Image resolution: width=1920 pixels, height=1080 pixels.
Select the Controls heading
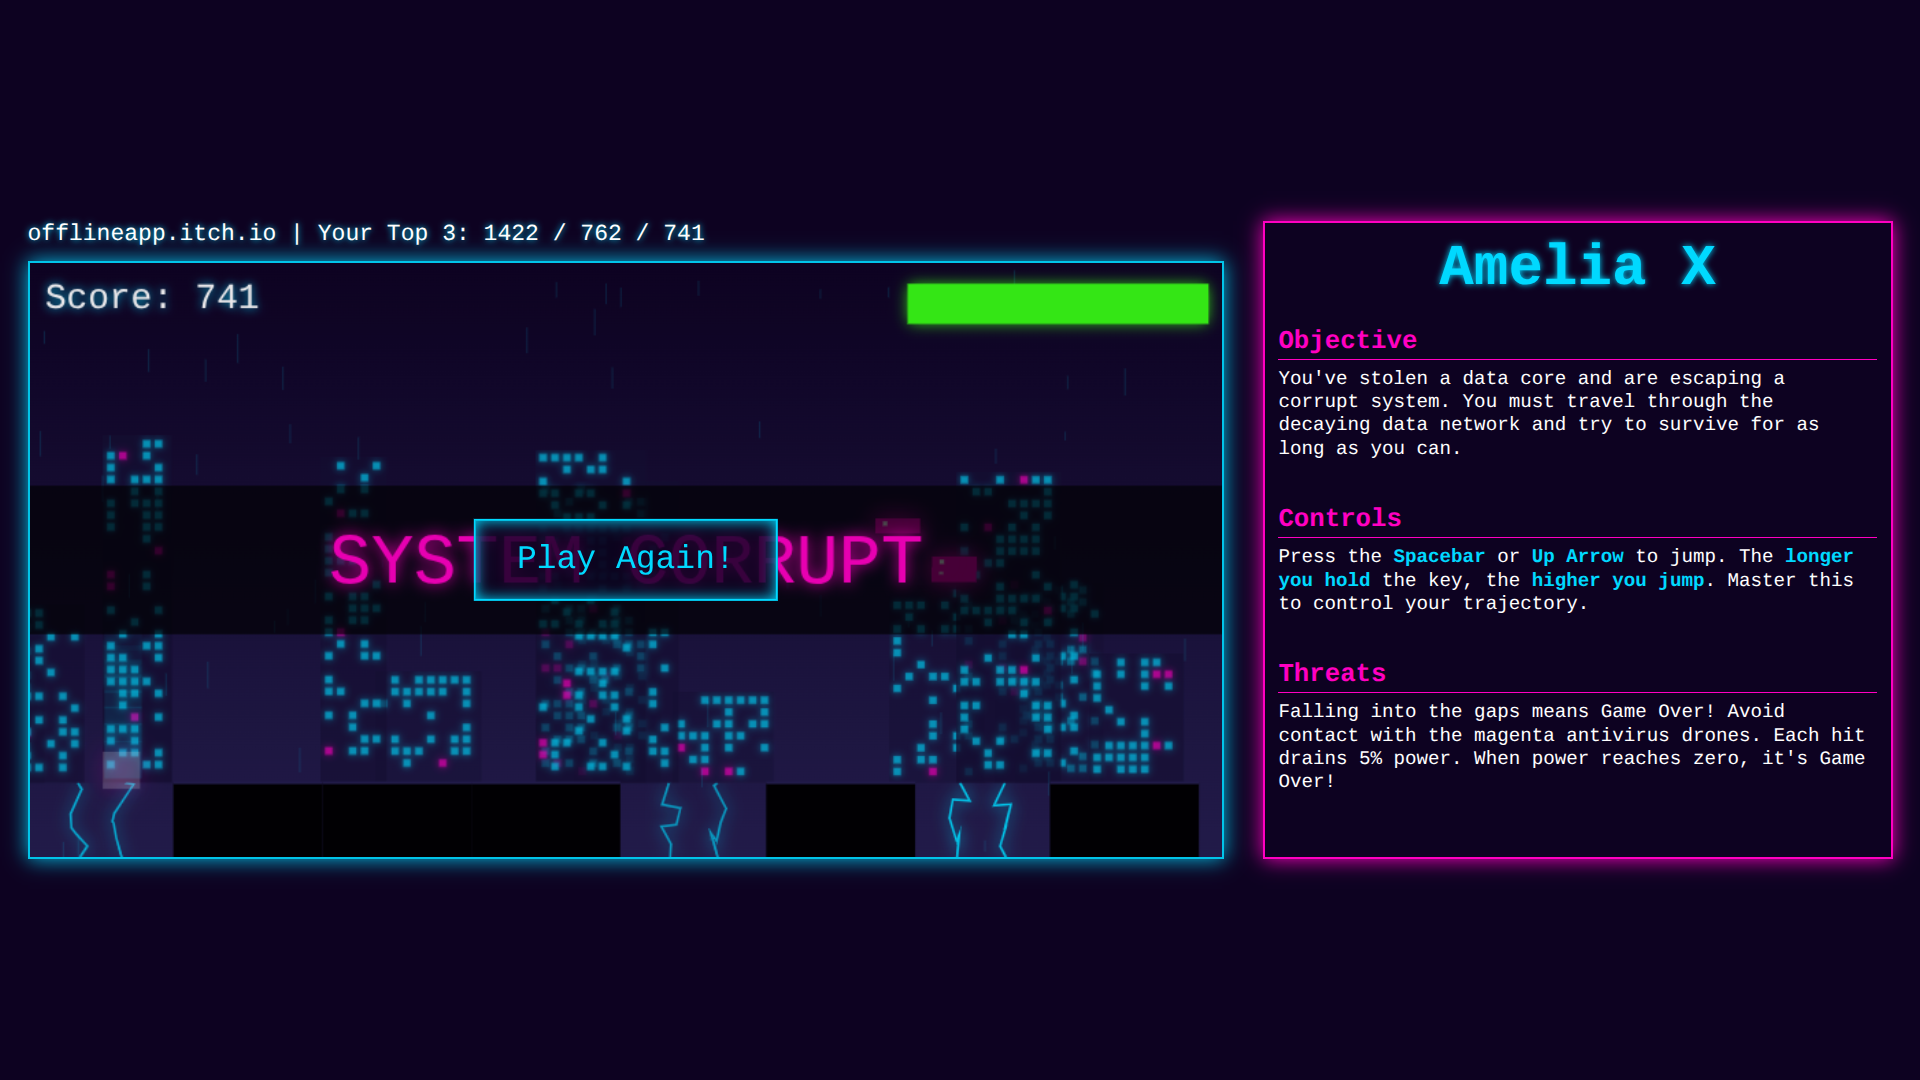click(1339, 518)
